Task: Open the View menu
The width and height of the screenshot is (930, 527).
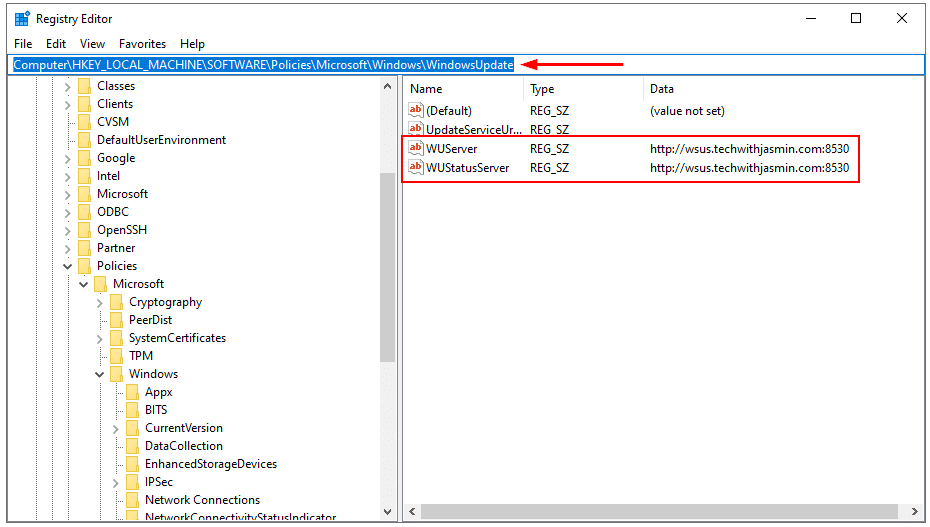Action: (x=93, y=44)
